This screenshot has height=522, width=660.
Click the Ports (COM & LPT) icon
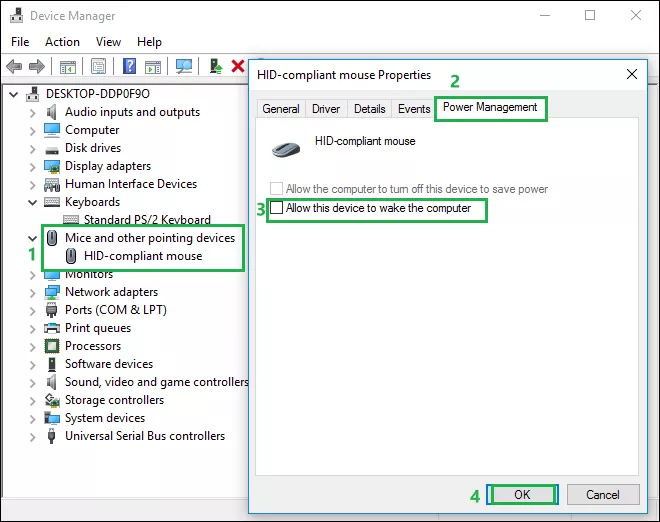point(51,310)
